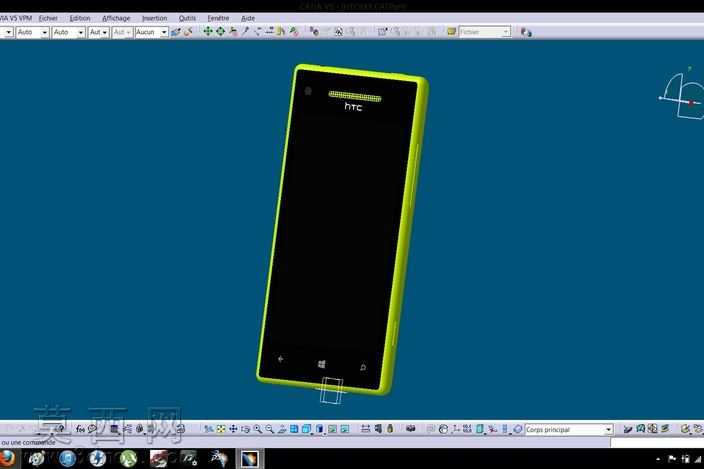Open the CATIA taskbar button with white border
This screenshot has width=704, height=469.
[x=249, y=459]
